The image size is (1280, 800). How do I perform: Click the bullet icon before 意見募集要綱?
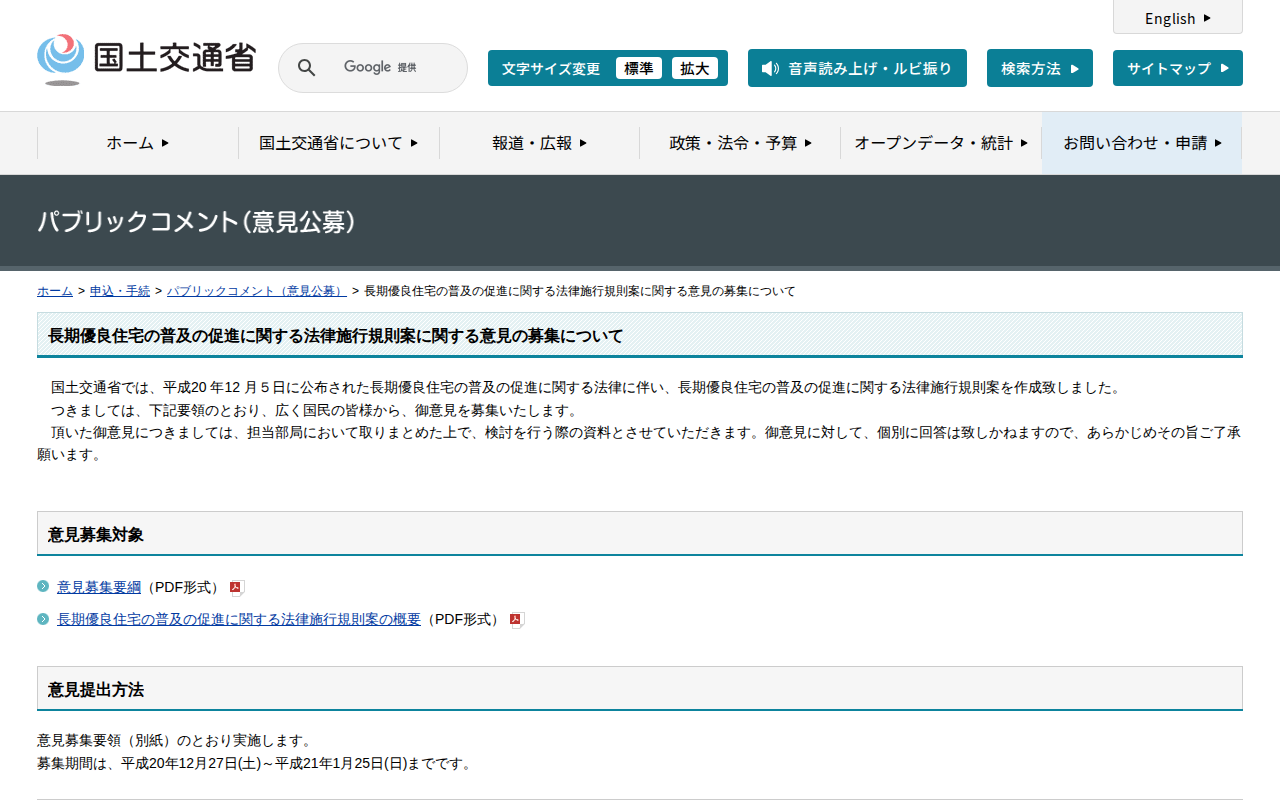tap(43, 587)
